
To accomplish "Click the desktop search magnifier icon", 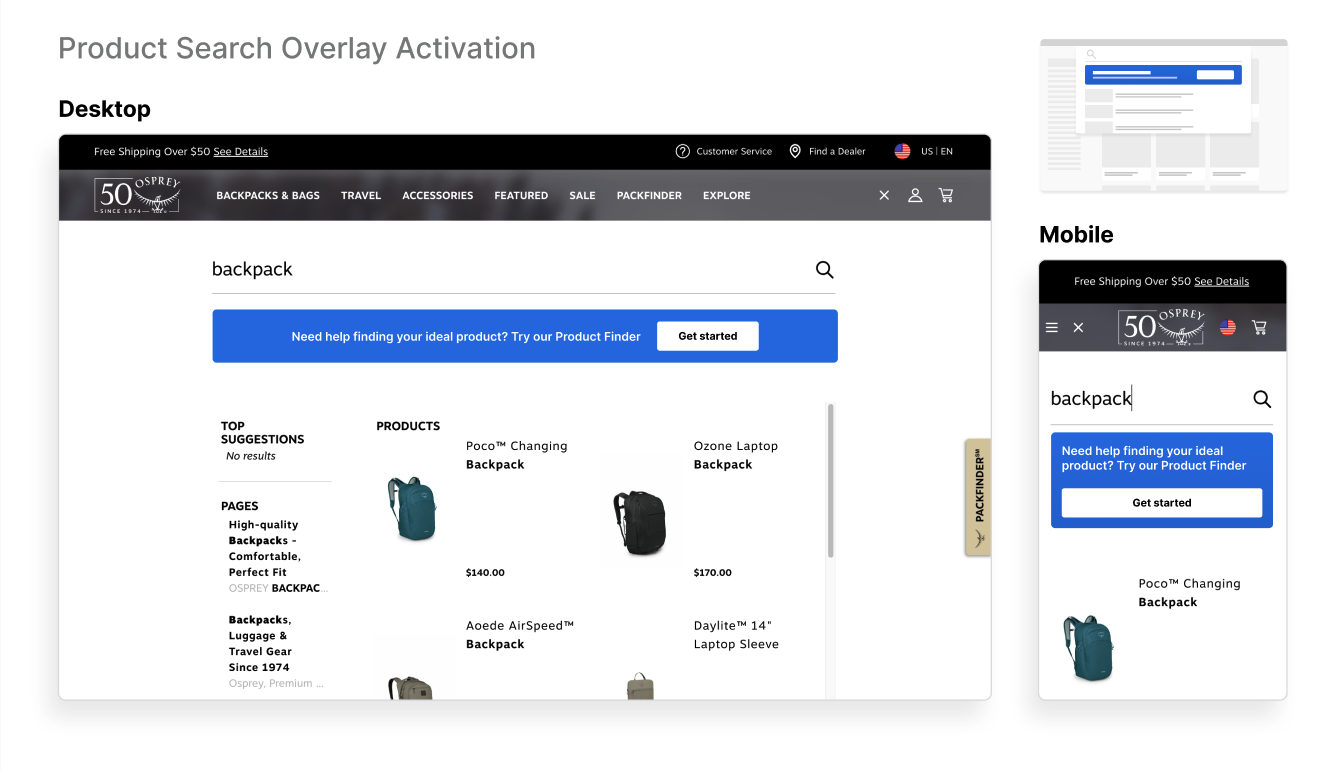I will tap(824, 269).
